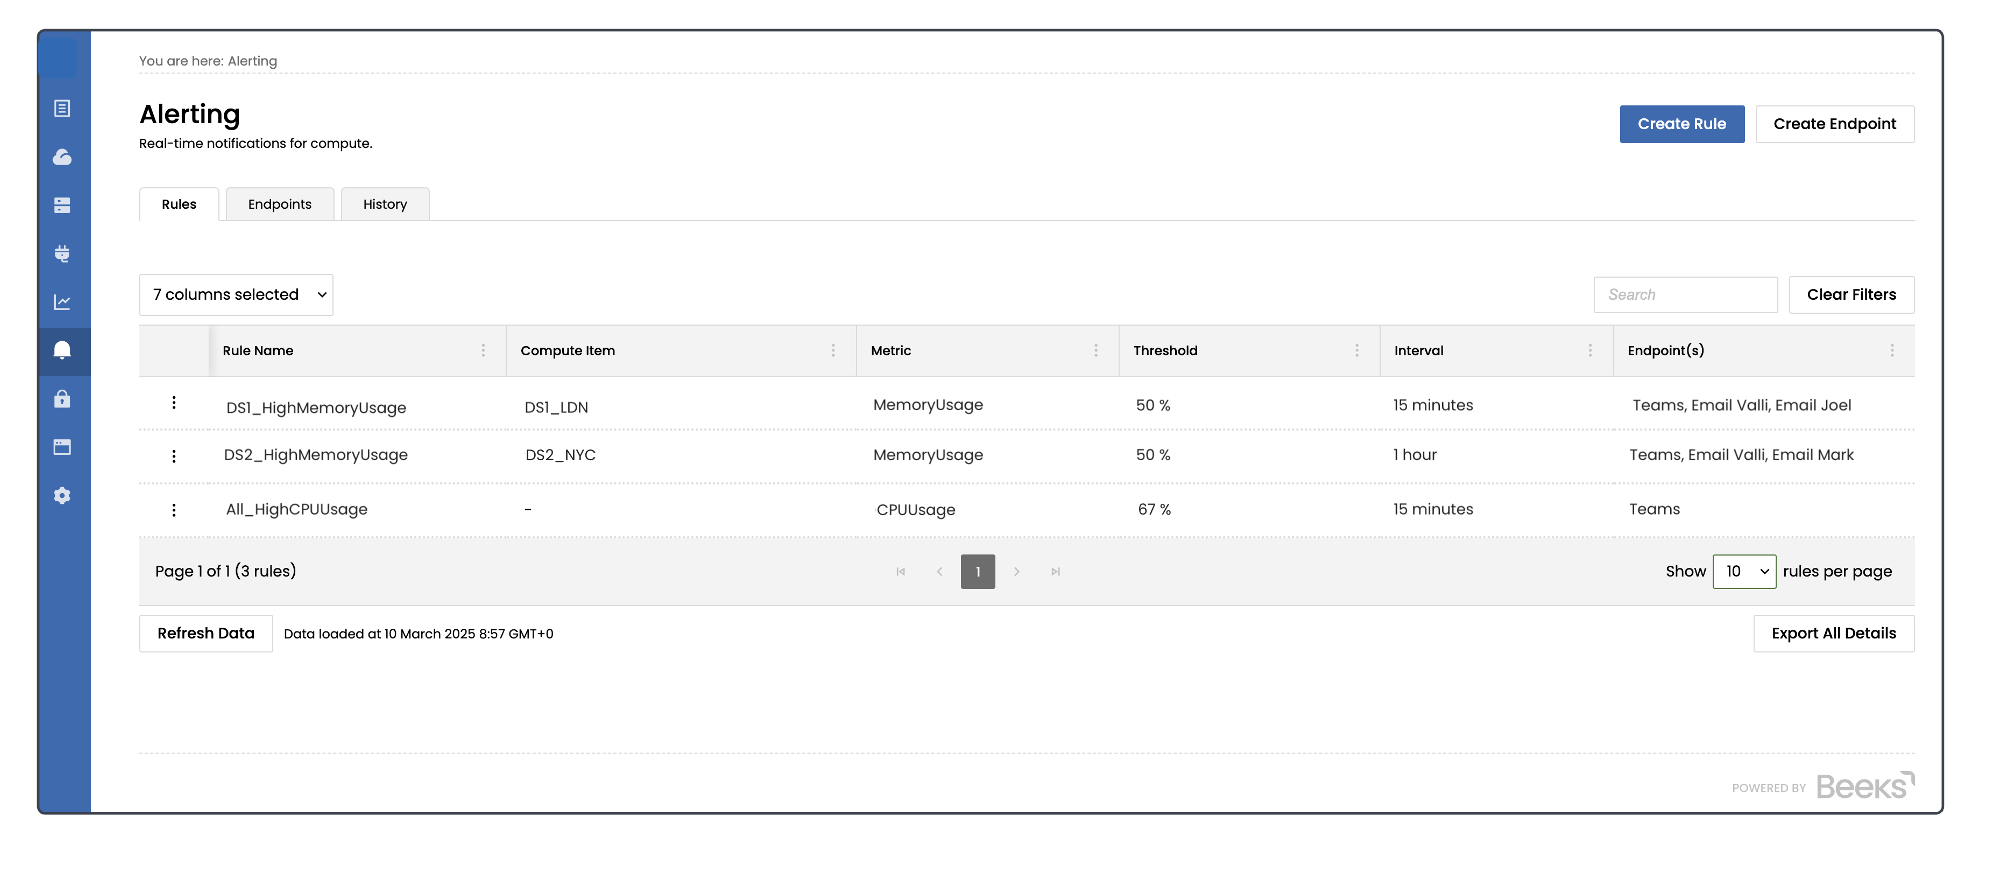Open the server icon in sidebar
Image resolution: width=2000 pixels, height=879 pixels.
[62, 205]
